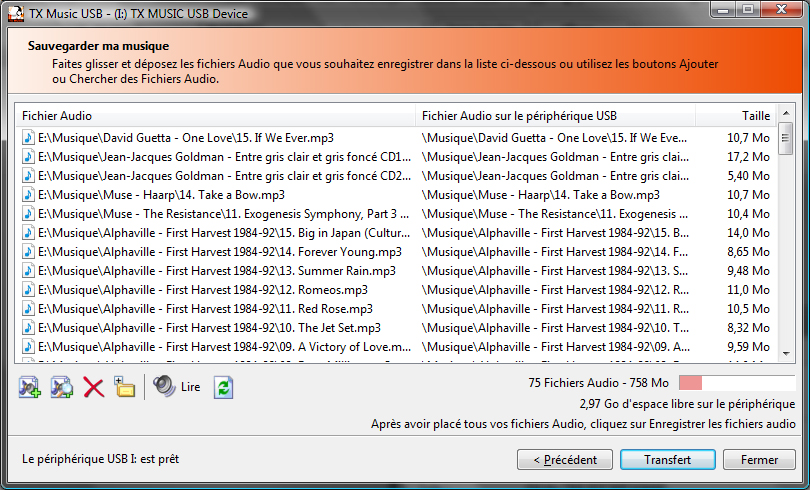Click the list scrollbar up arrow
Image resolution: width=810 pixels, height=490 pixels.
pos(786,113)
